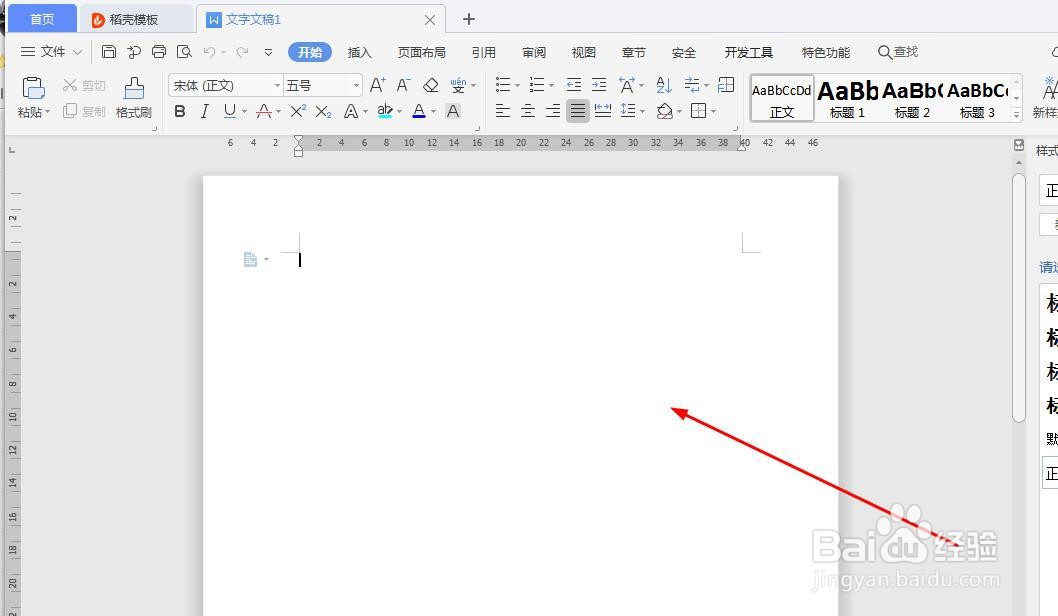Click the Sort A-Z icon

click(x=664, y=84)
